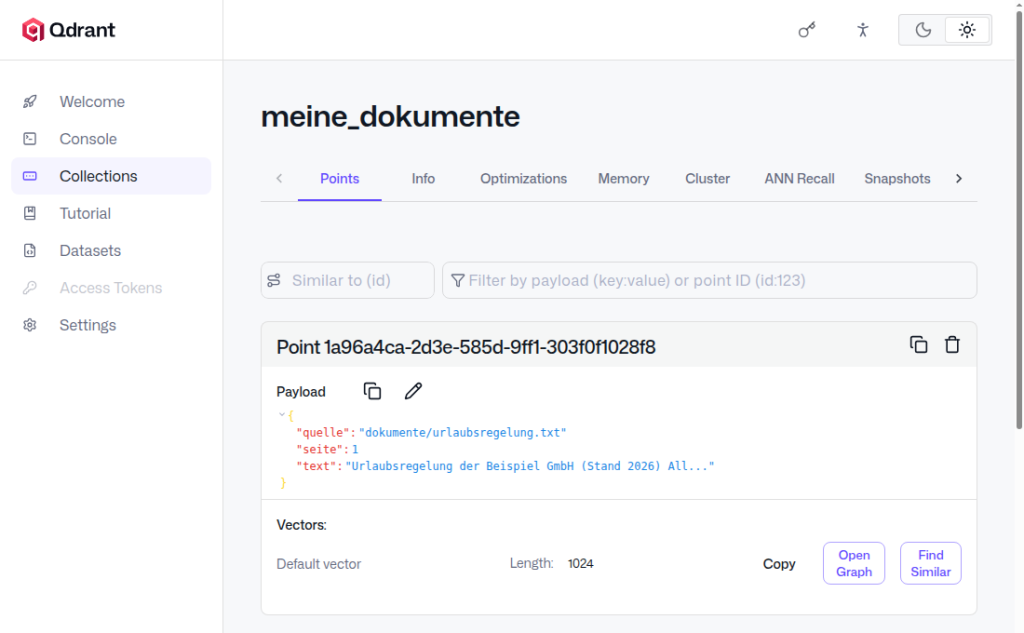Go to Collections in sidebar

[111, 176]
